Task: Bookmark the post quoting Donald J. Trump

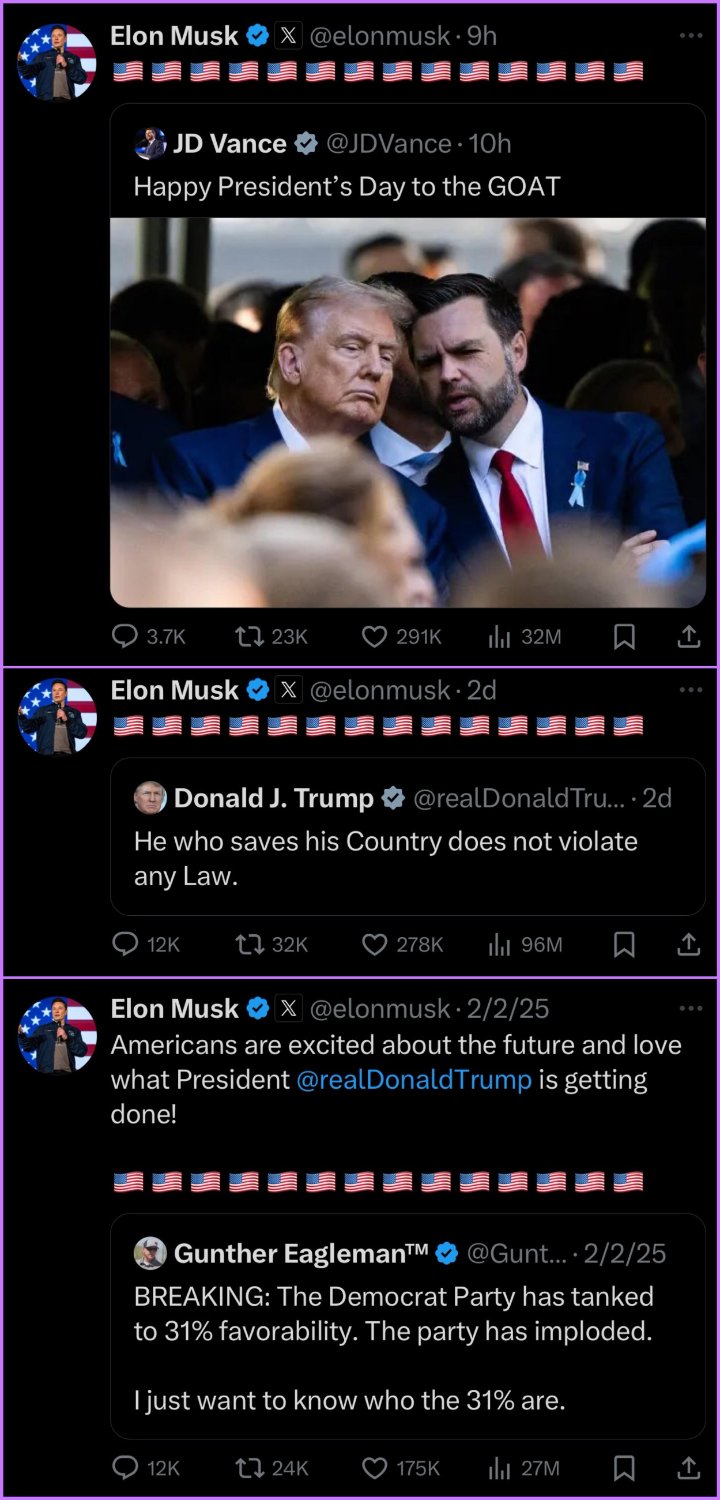Action: (624, 944)
